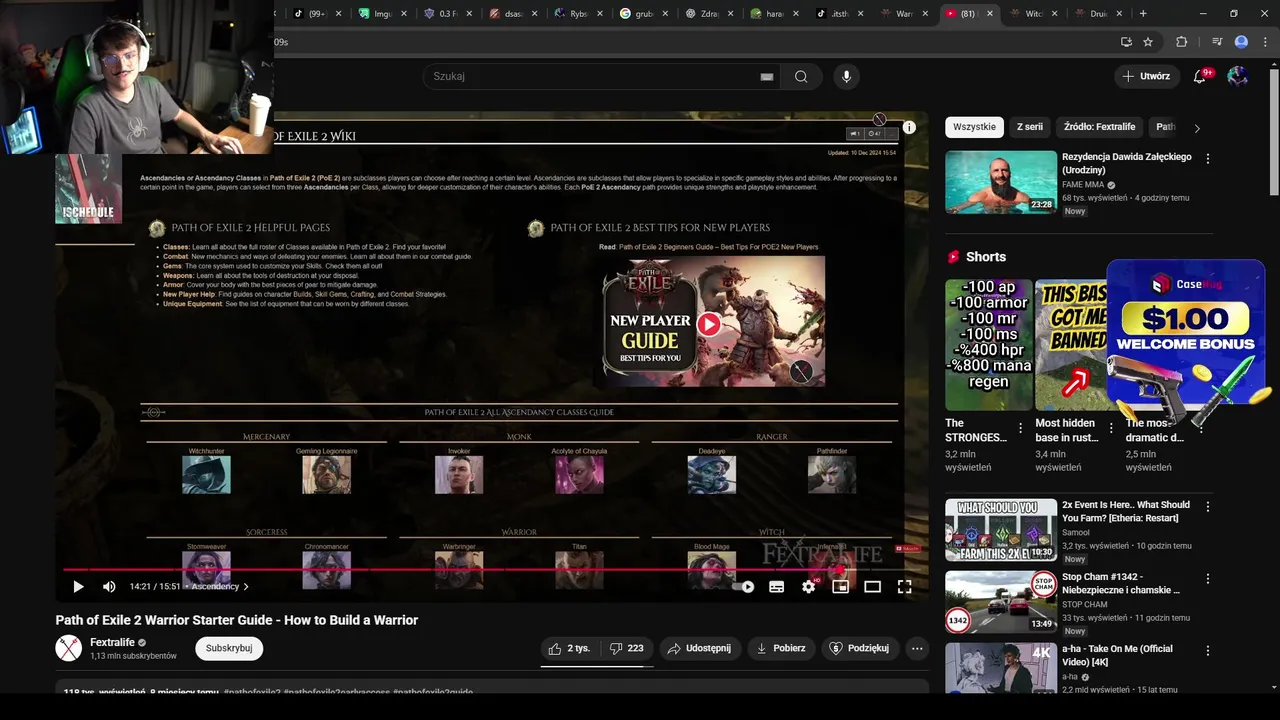Viewport: 1280px width, 720px height.
Task: Select the Z serii filter chip
Action: pos(1030,127)
